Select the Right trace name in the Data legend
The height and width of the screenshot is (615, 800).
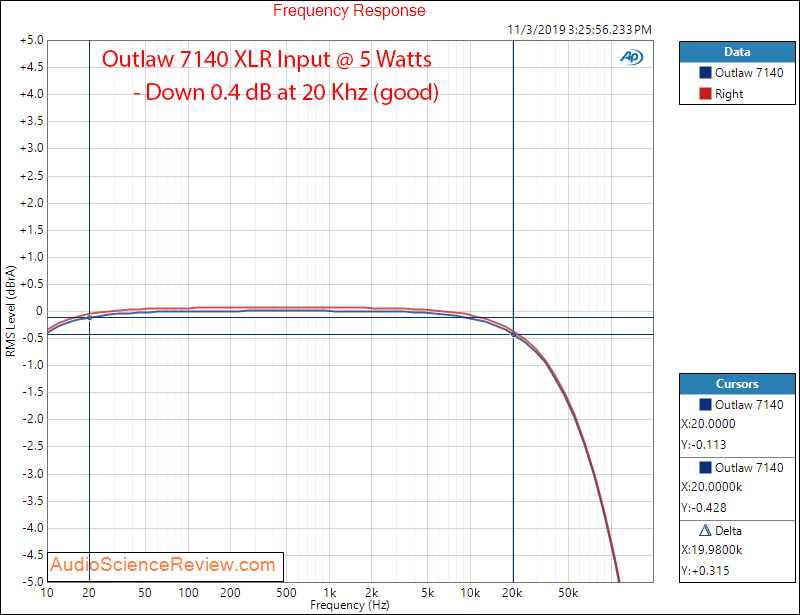coord(729,94)
